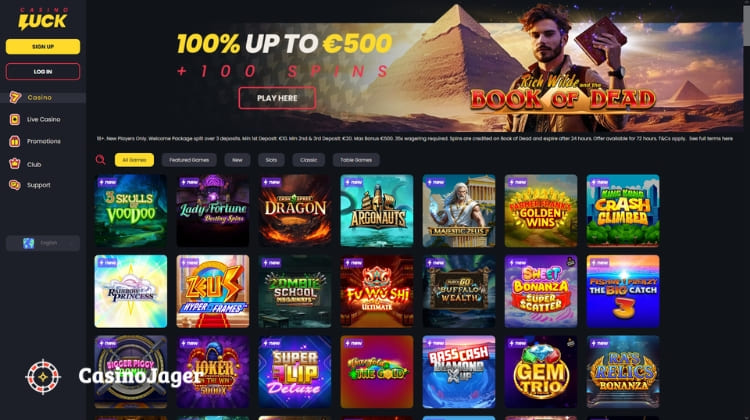Open Live Casino from sidebar icon
Viewport: 750px width, 420px height.
15,119
